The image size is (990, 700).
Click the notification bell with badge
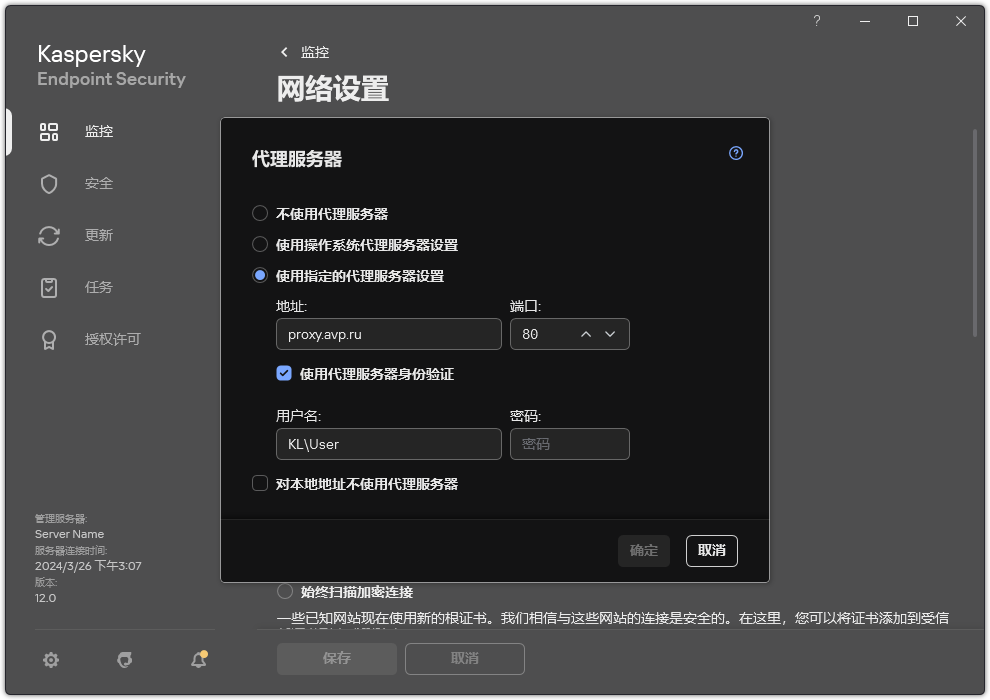click(198, 660)
